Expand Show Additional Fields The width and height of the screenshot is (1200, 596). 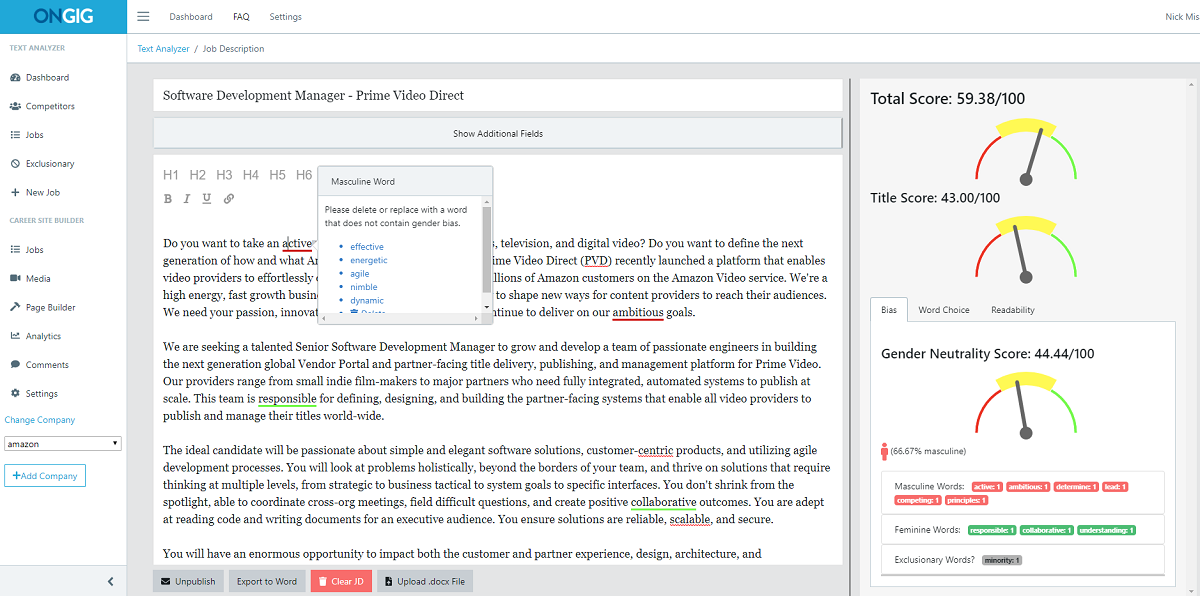[x=498, y=133]
